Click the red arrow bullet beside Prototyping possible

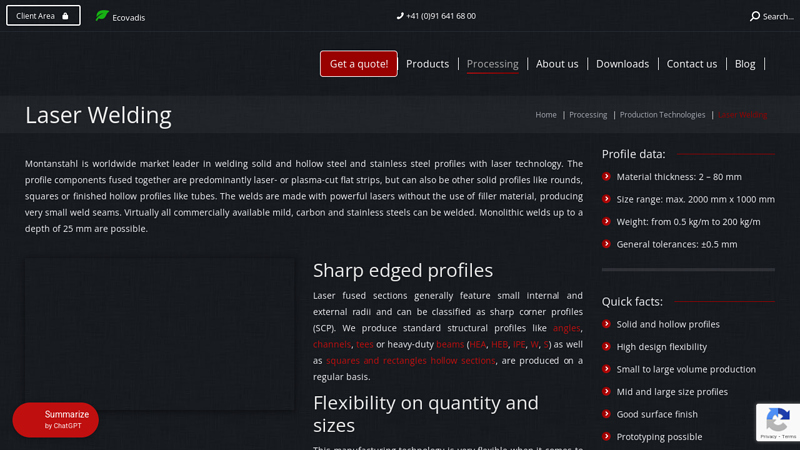pyautogui.click(x=607, y=437)
